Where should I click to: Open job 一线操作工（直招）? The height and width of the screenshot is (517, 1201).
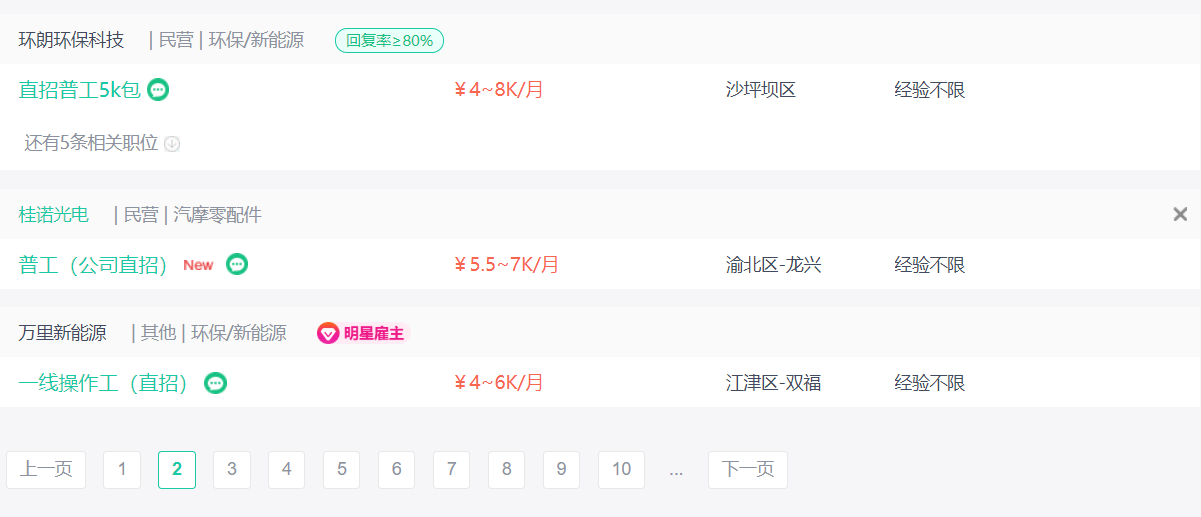(x=104, y=383)
